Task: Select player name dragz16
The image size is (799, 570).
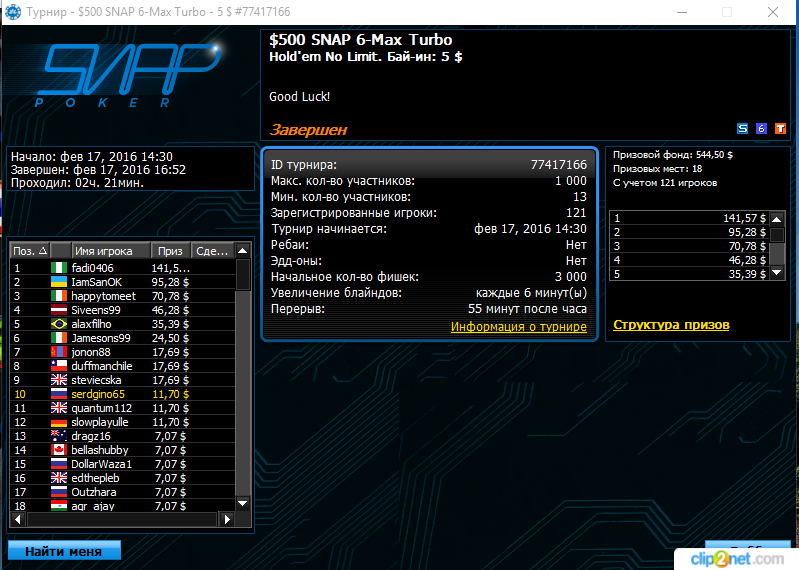Action: 91,436
